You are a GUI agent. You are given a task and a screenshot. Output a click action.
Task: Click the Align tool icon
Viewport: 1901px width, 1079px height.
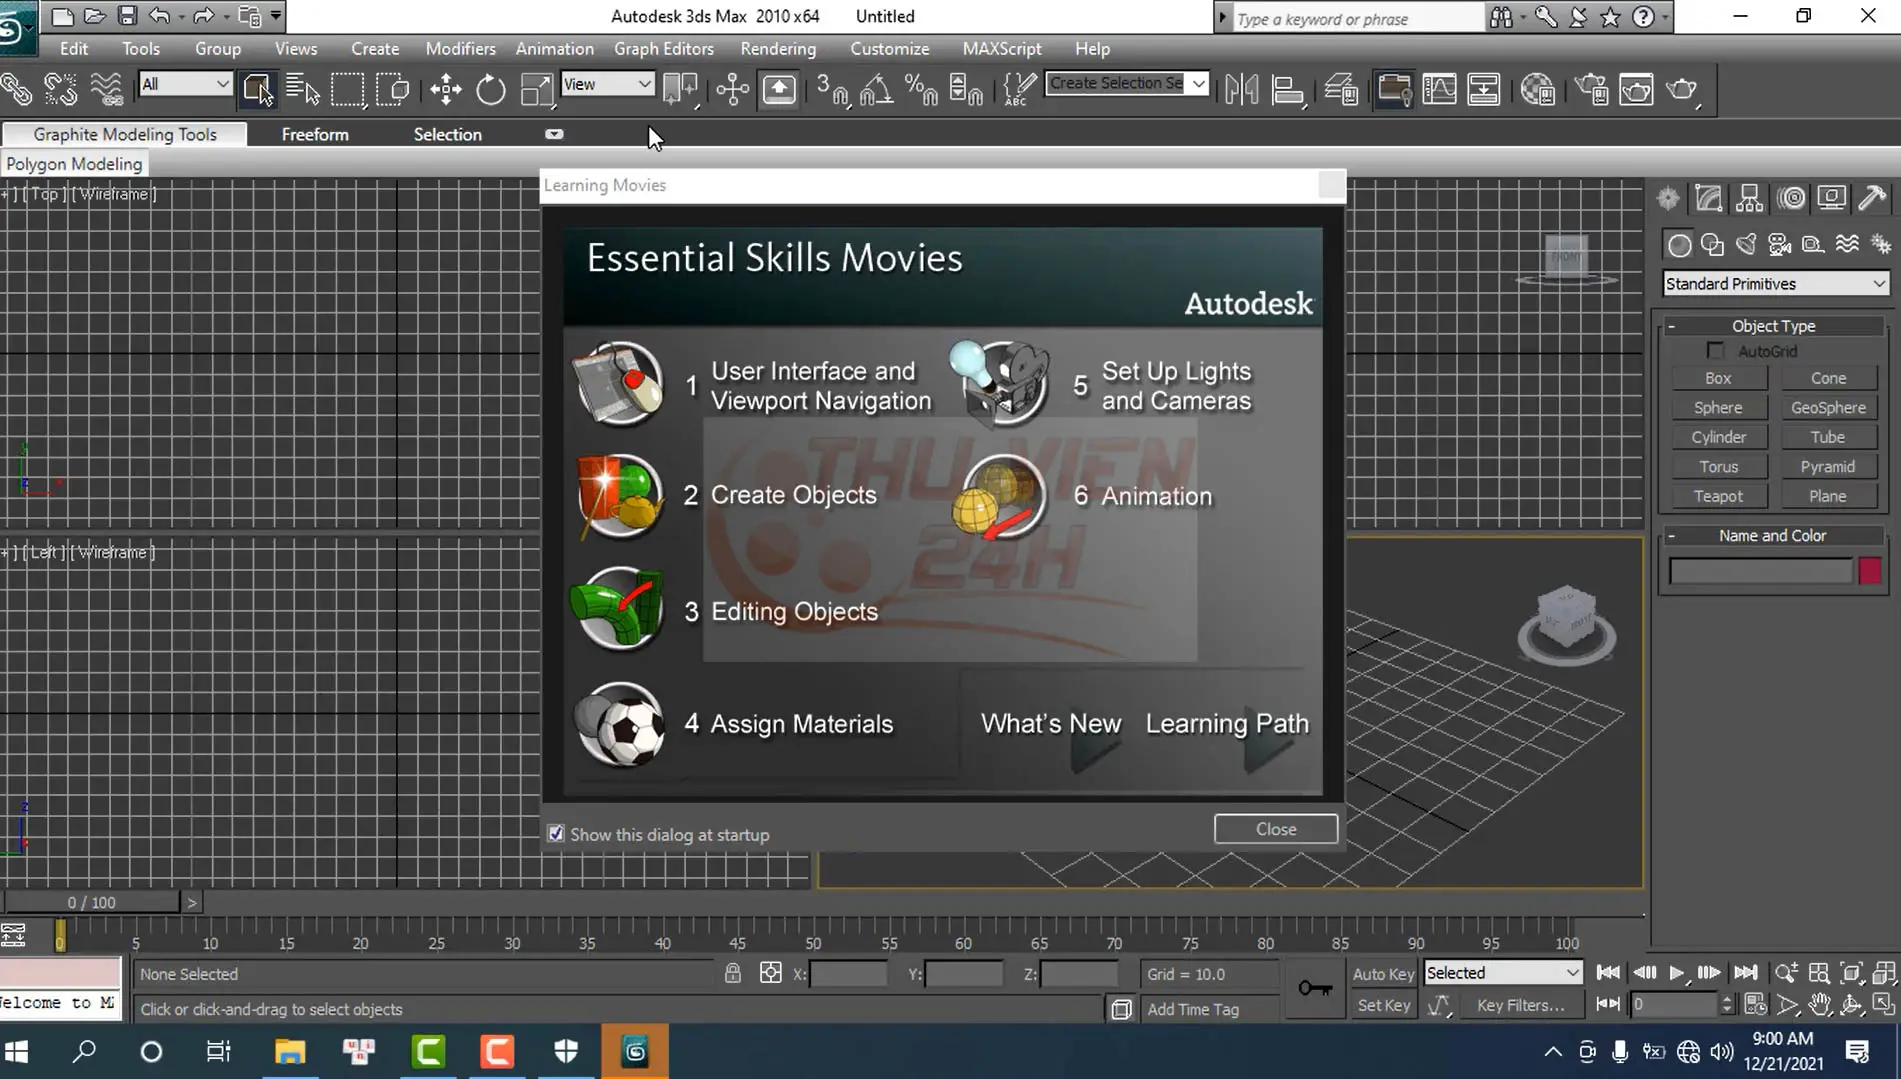tap(1287, 90)
